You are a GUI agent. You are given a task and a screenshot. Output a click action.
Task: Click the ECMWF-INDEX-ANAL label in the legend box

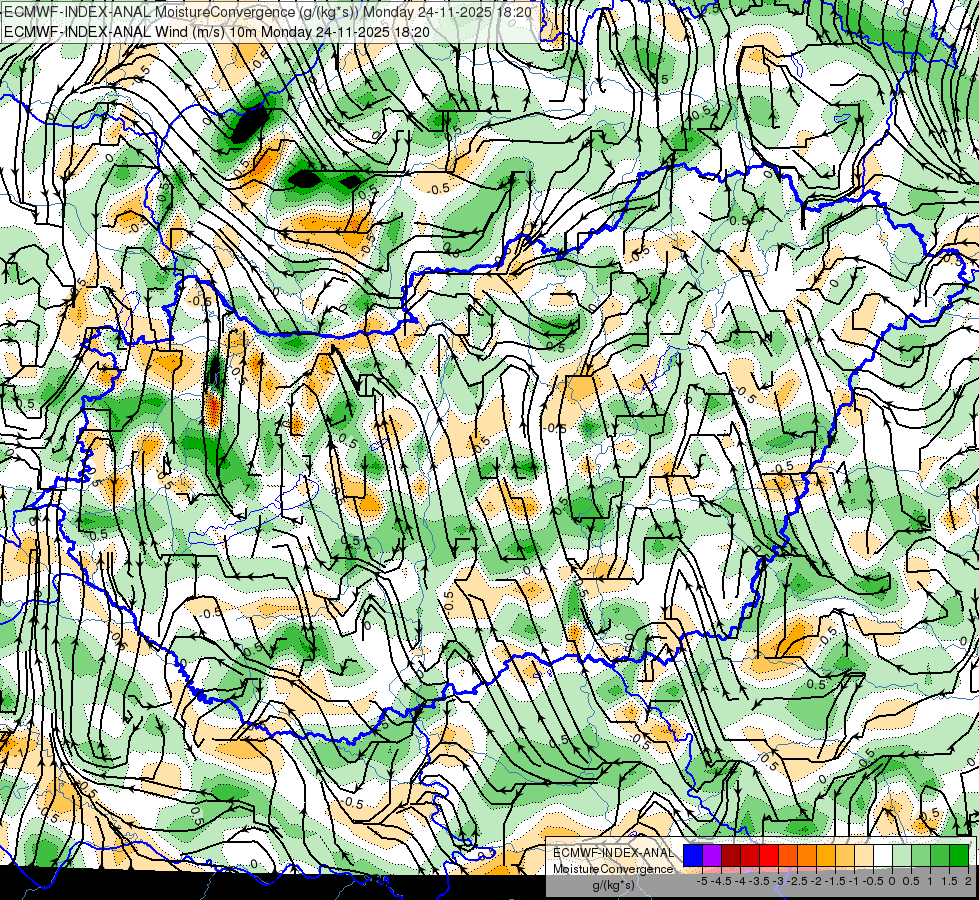[x=613, y=853]
